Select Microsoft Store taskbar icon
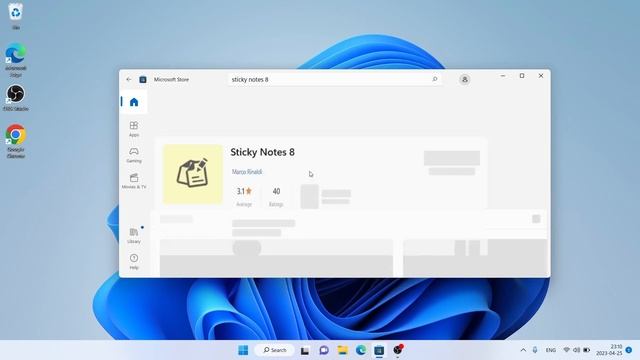Image resolution: width=640 pixels, height=360 pixels. point(379,350)
